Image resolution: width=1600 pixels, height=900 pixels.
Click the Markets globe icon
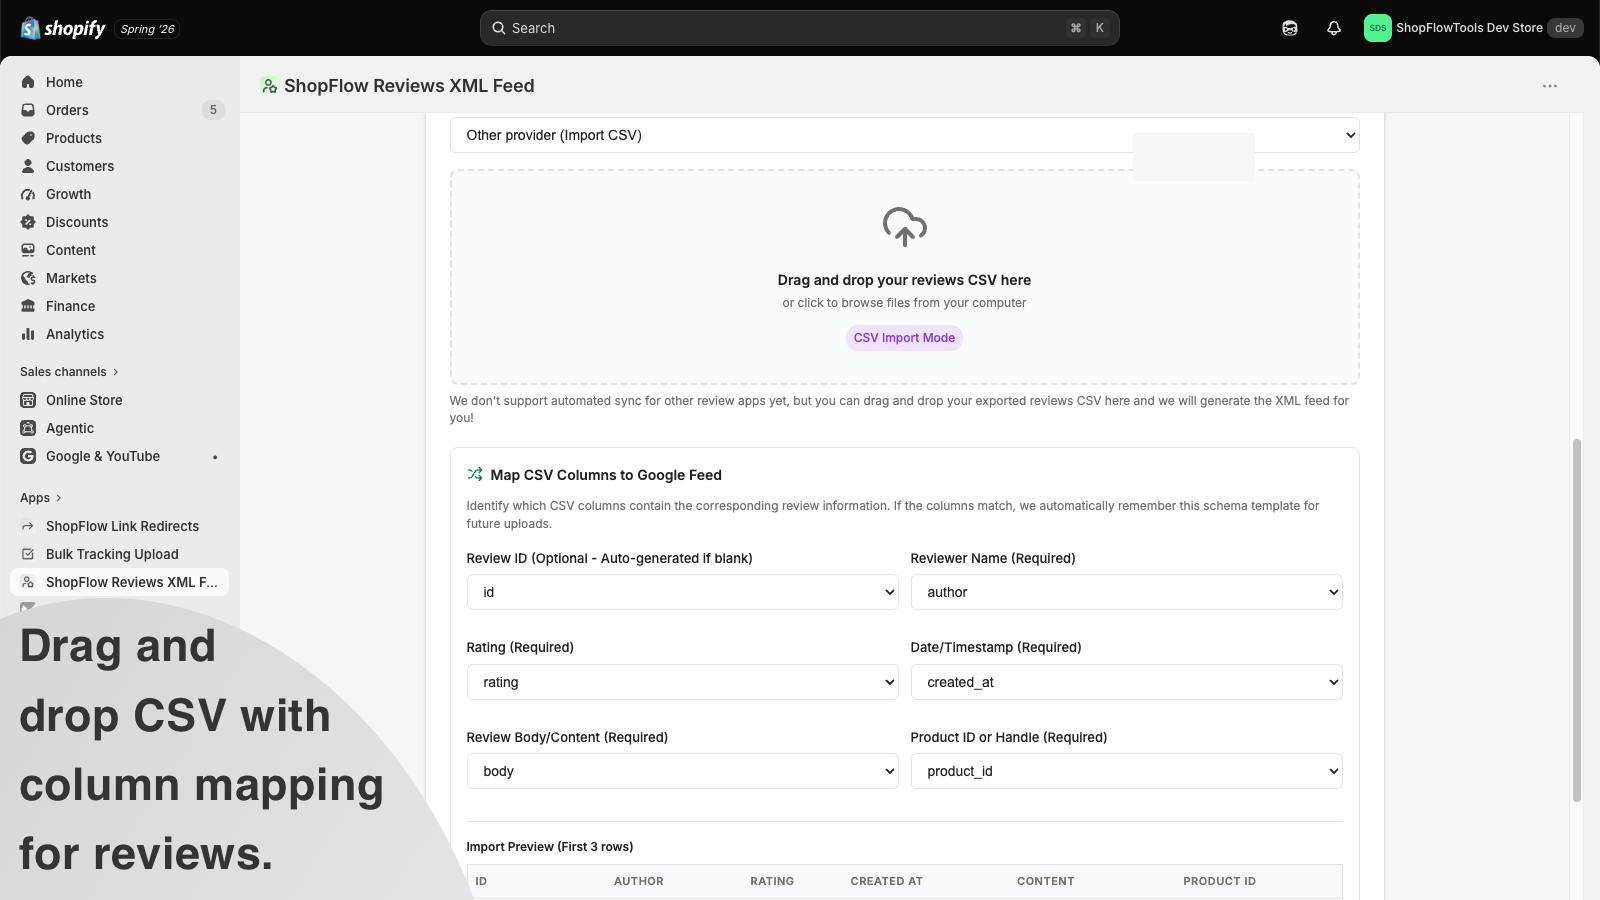(x=28, y=278)
